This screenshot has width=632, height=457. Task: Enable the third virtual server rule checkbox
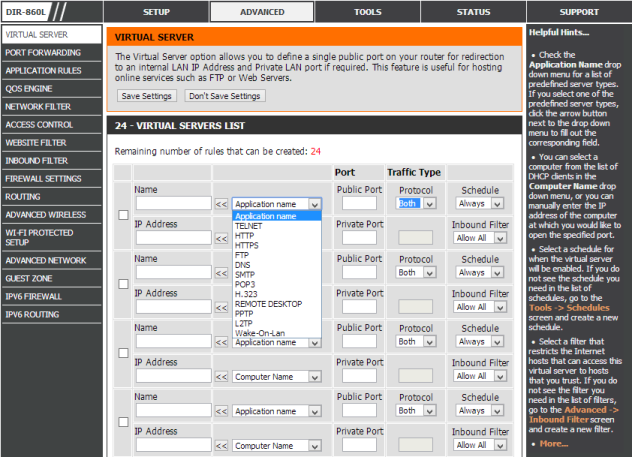point(123,353)
